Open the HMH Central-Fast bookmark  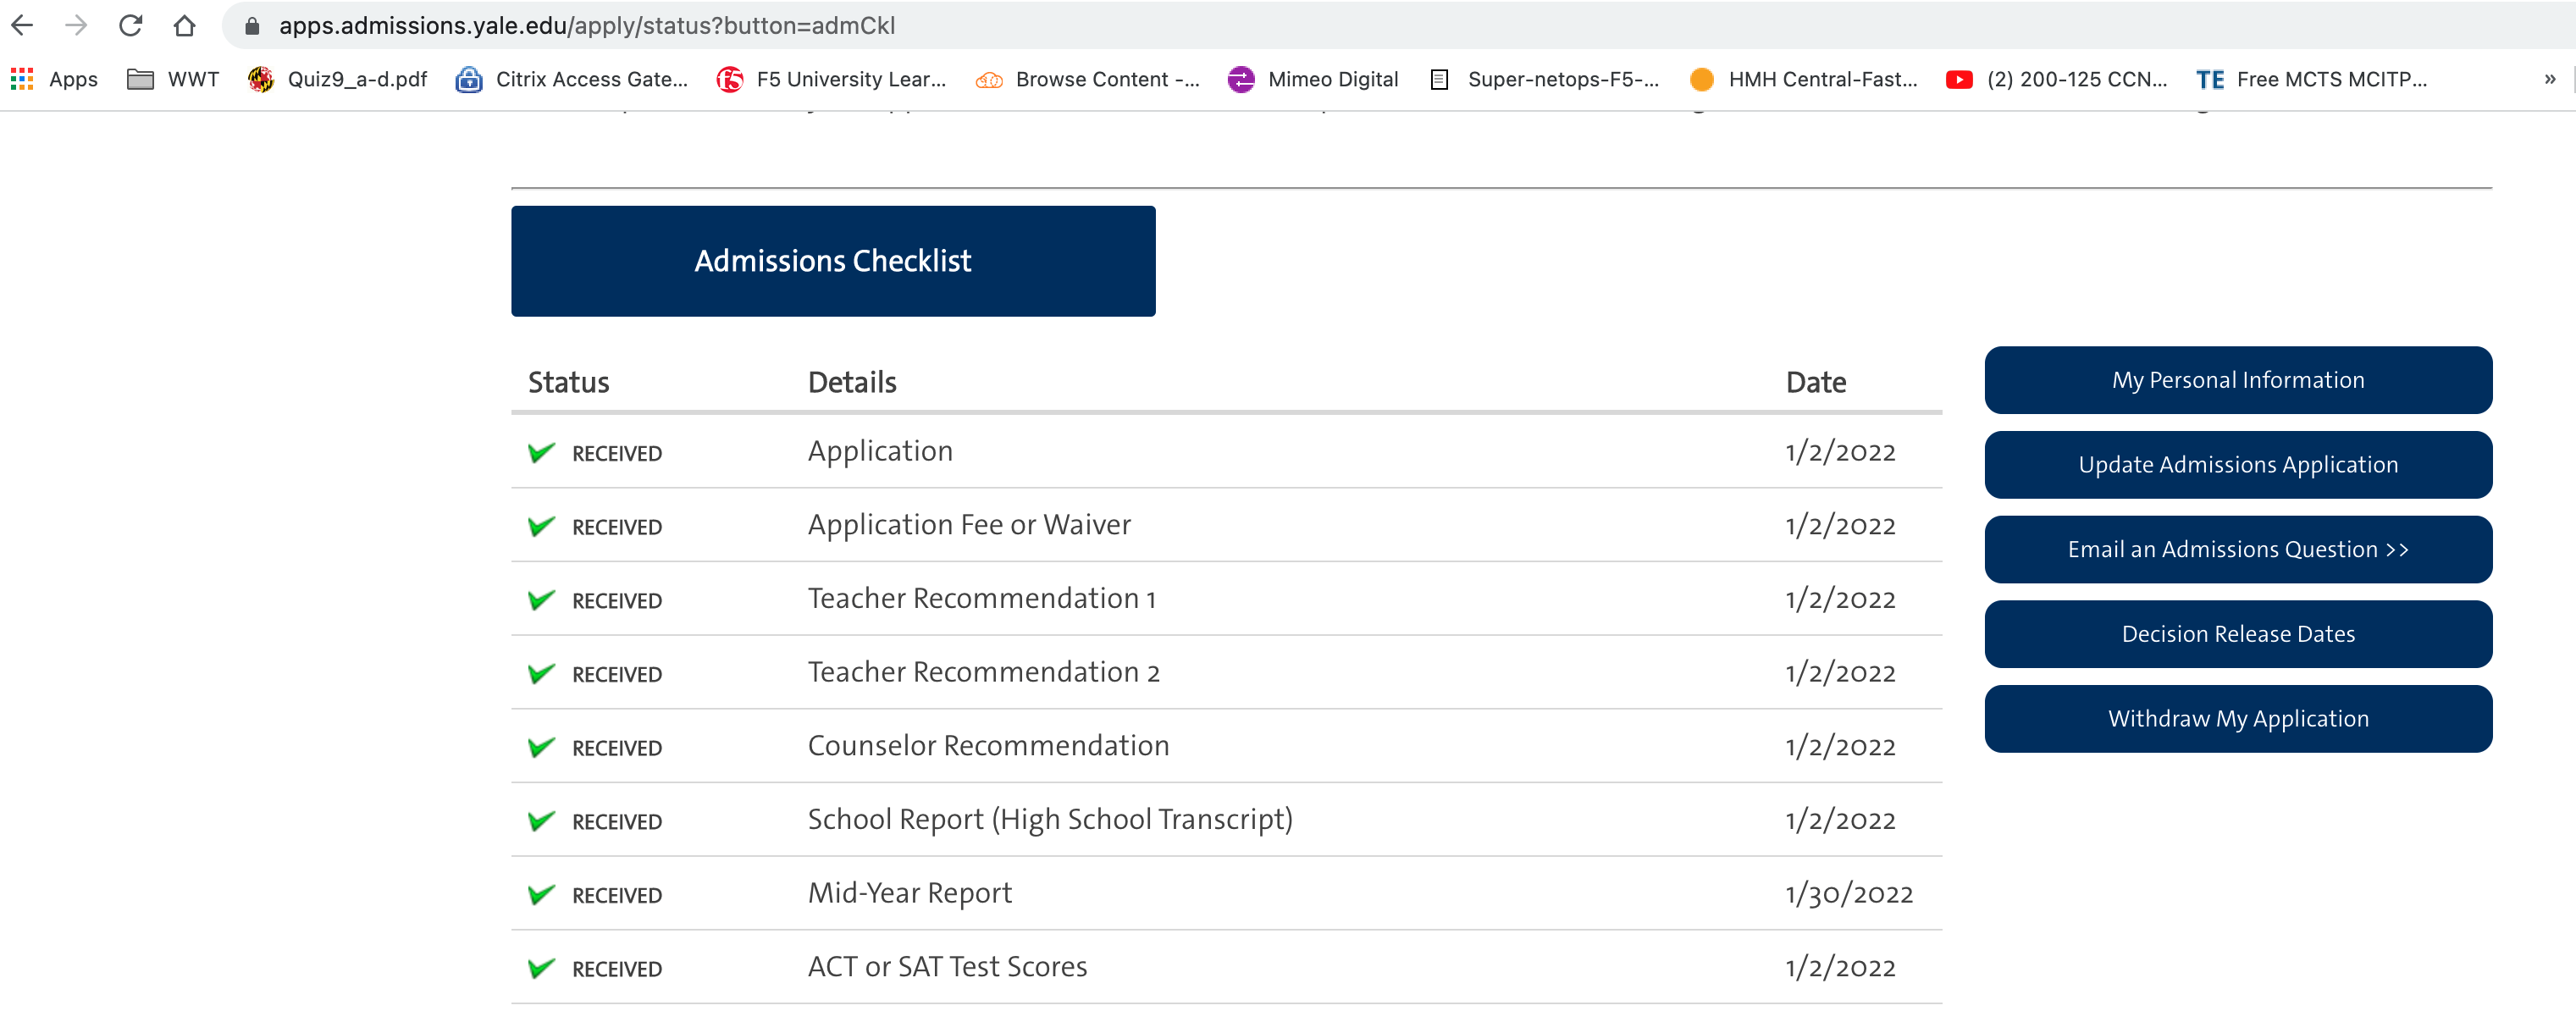click(1803, 79)
